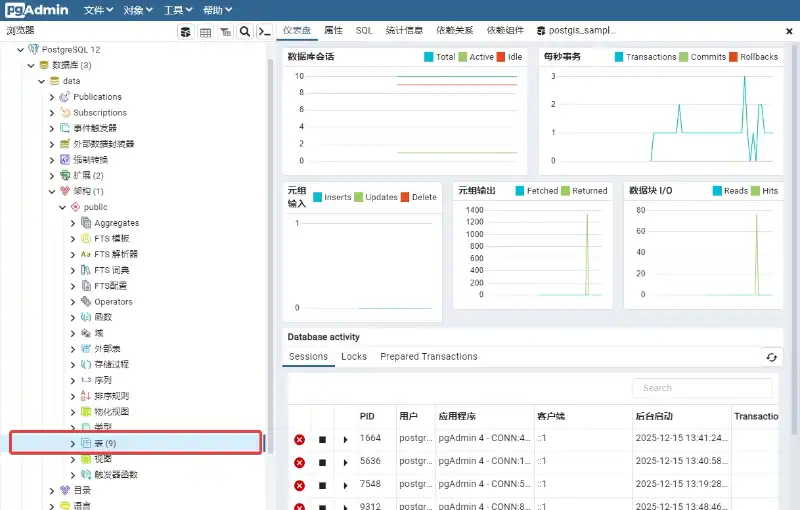Screen dimensions: 800x510
Task: Switch to the SQL tab
Action: point(364,31)
